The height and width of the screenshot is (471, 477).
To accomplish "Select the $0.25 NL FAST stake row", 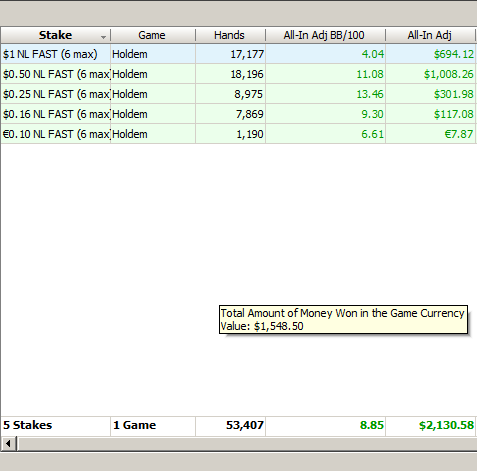I will [238, 94].
